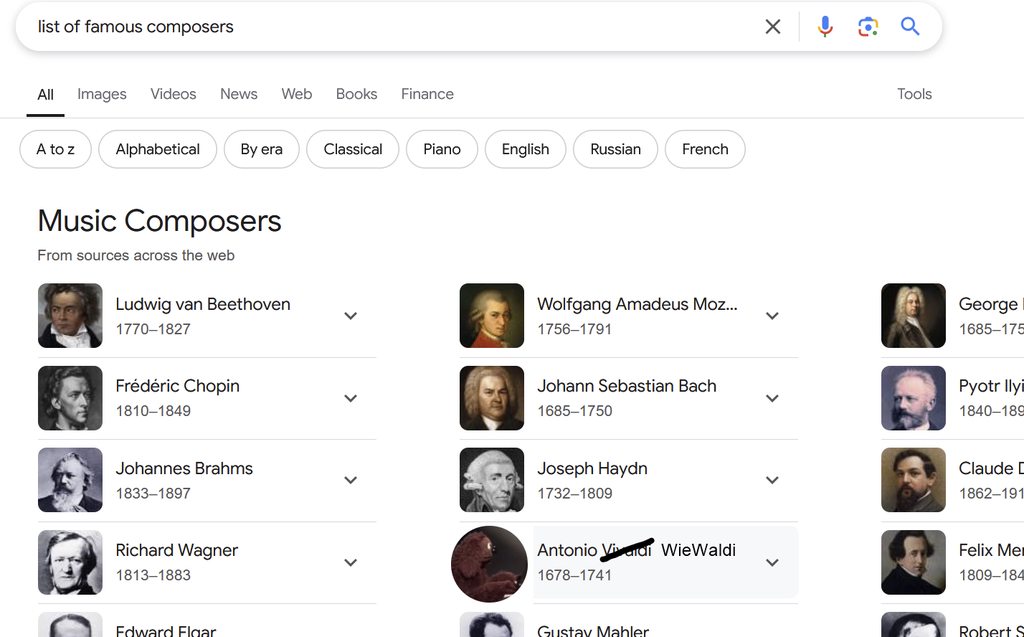Expand the Antonio Vivaldi row
This screenshot has height=637, width=1024.
point(772,563)
